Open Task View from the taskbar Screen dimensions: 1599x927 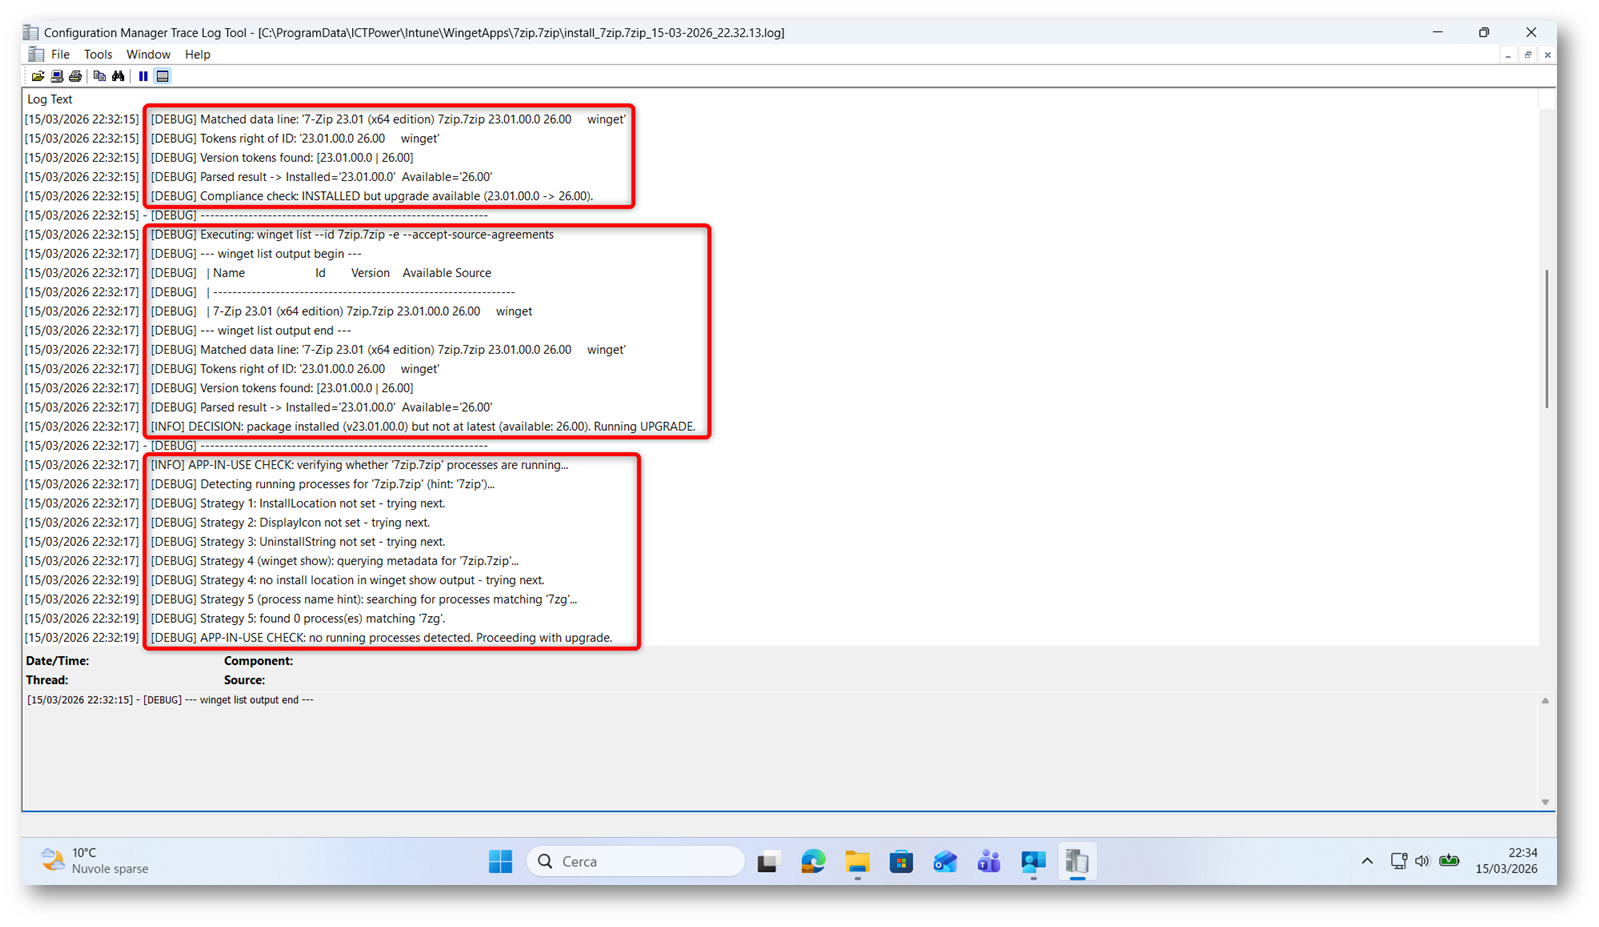click(x=768, y=861)
